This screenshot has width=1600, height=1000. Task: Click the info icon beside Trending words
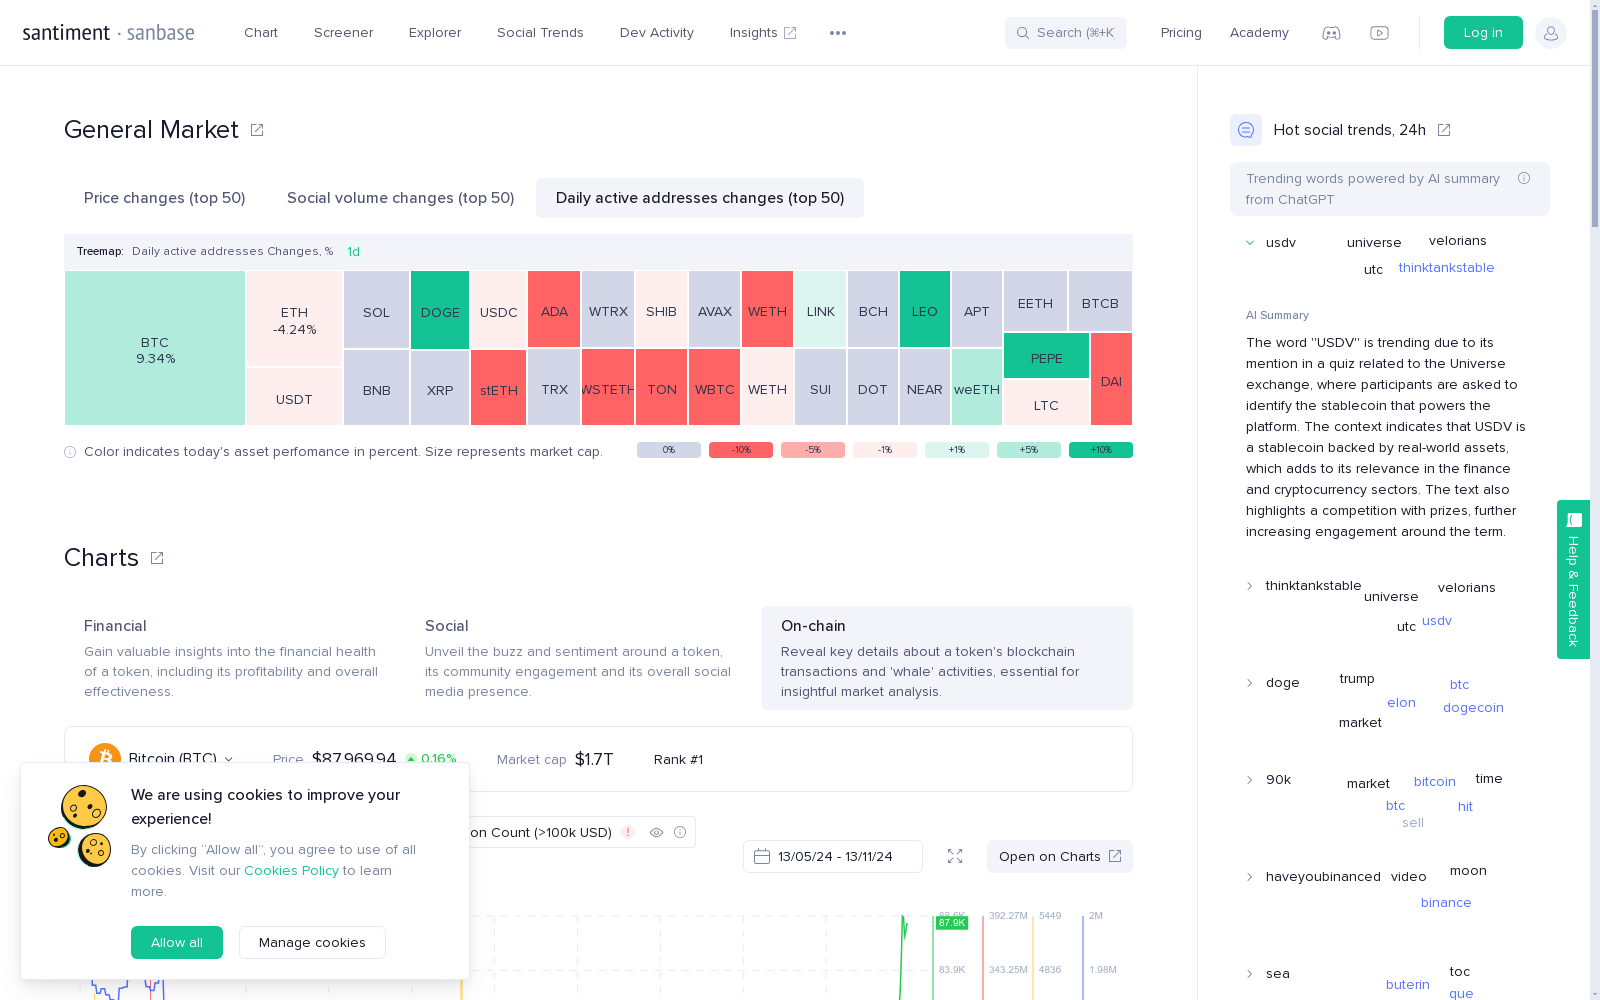[1524, 178]
